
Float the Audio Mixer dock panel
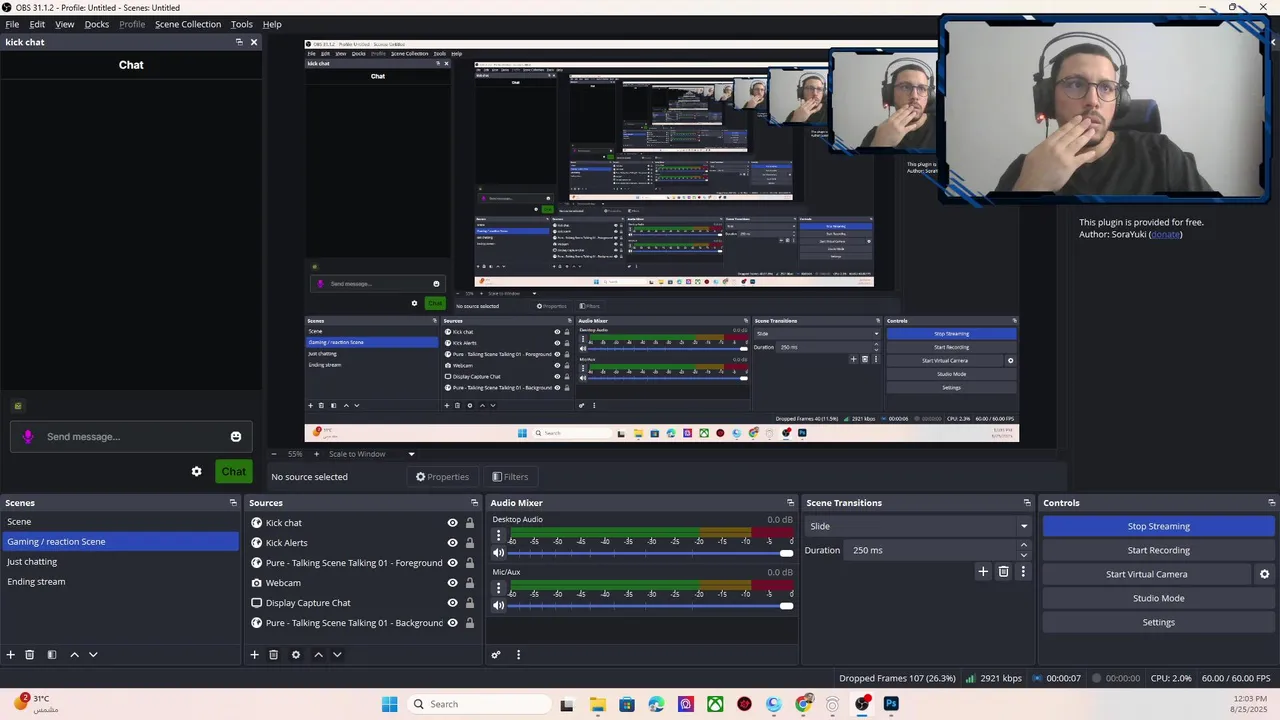[790, 503]
